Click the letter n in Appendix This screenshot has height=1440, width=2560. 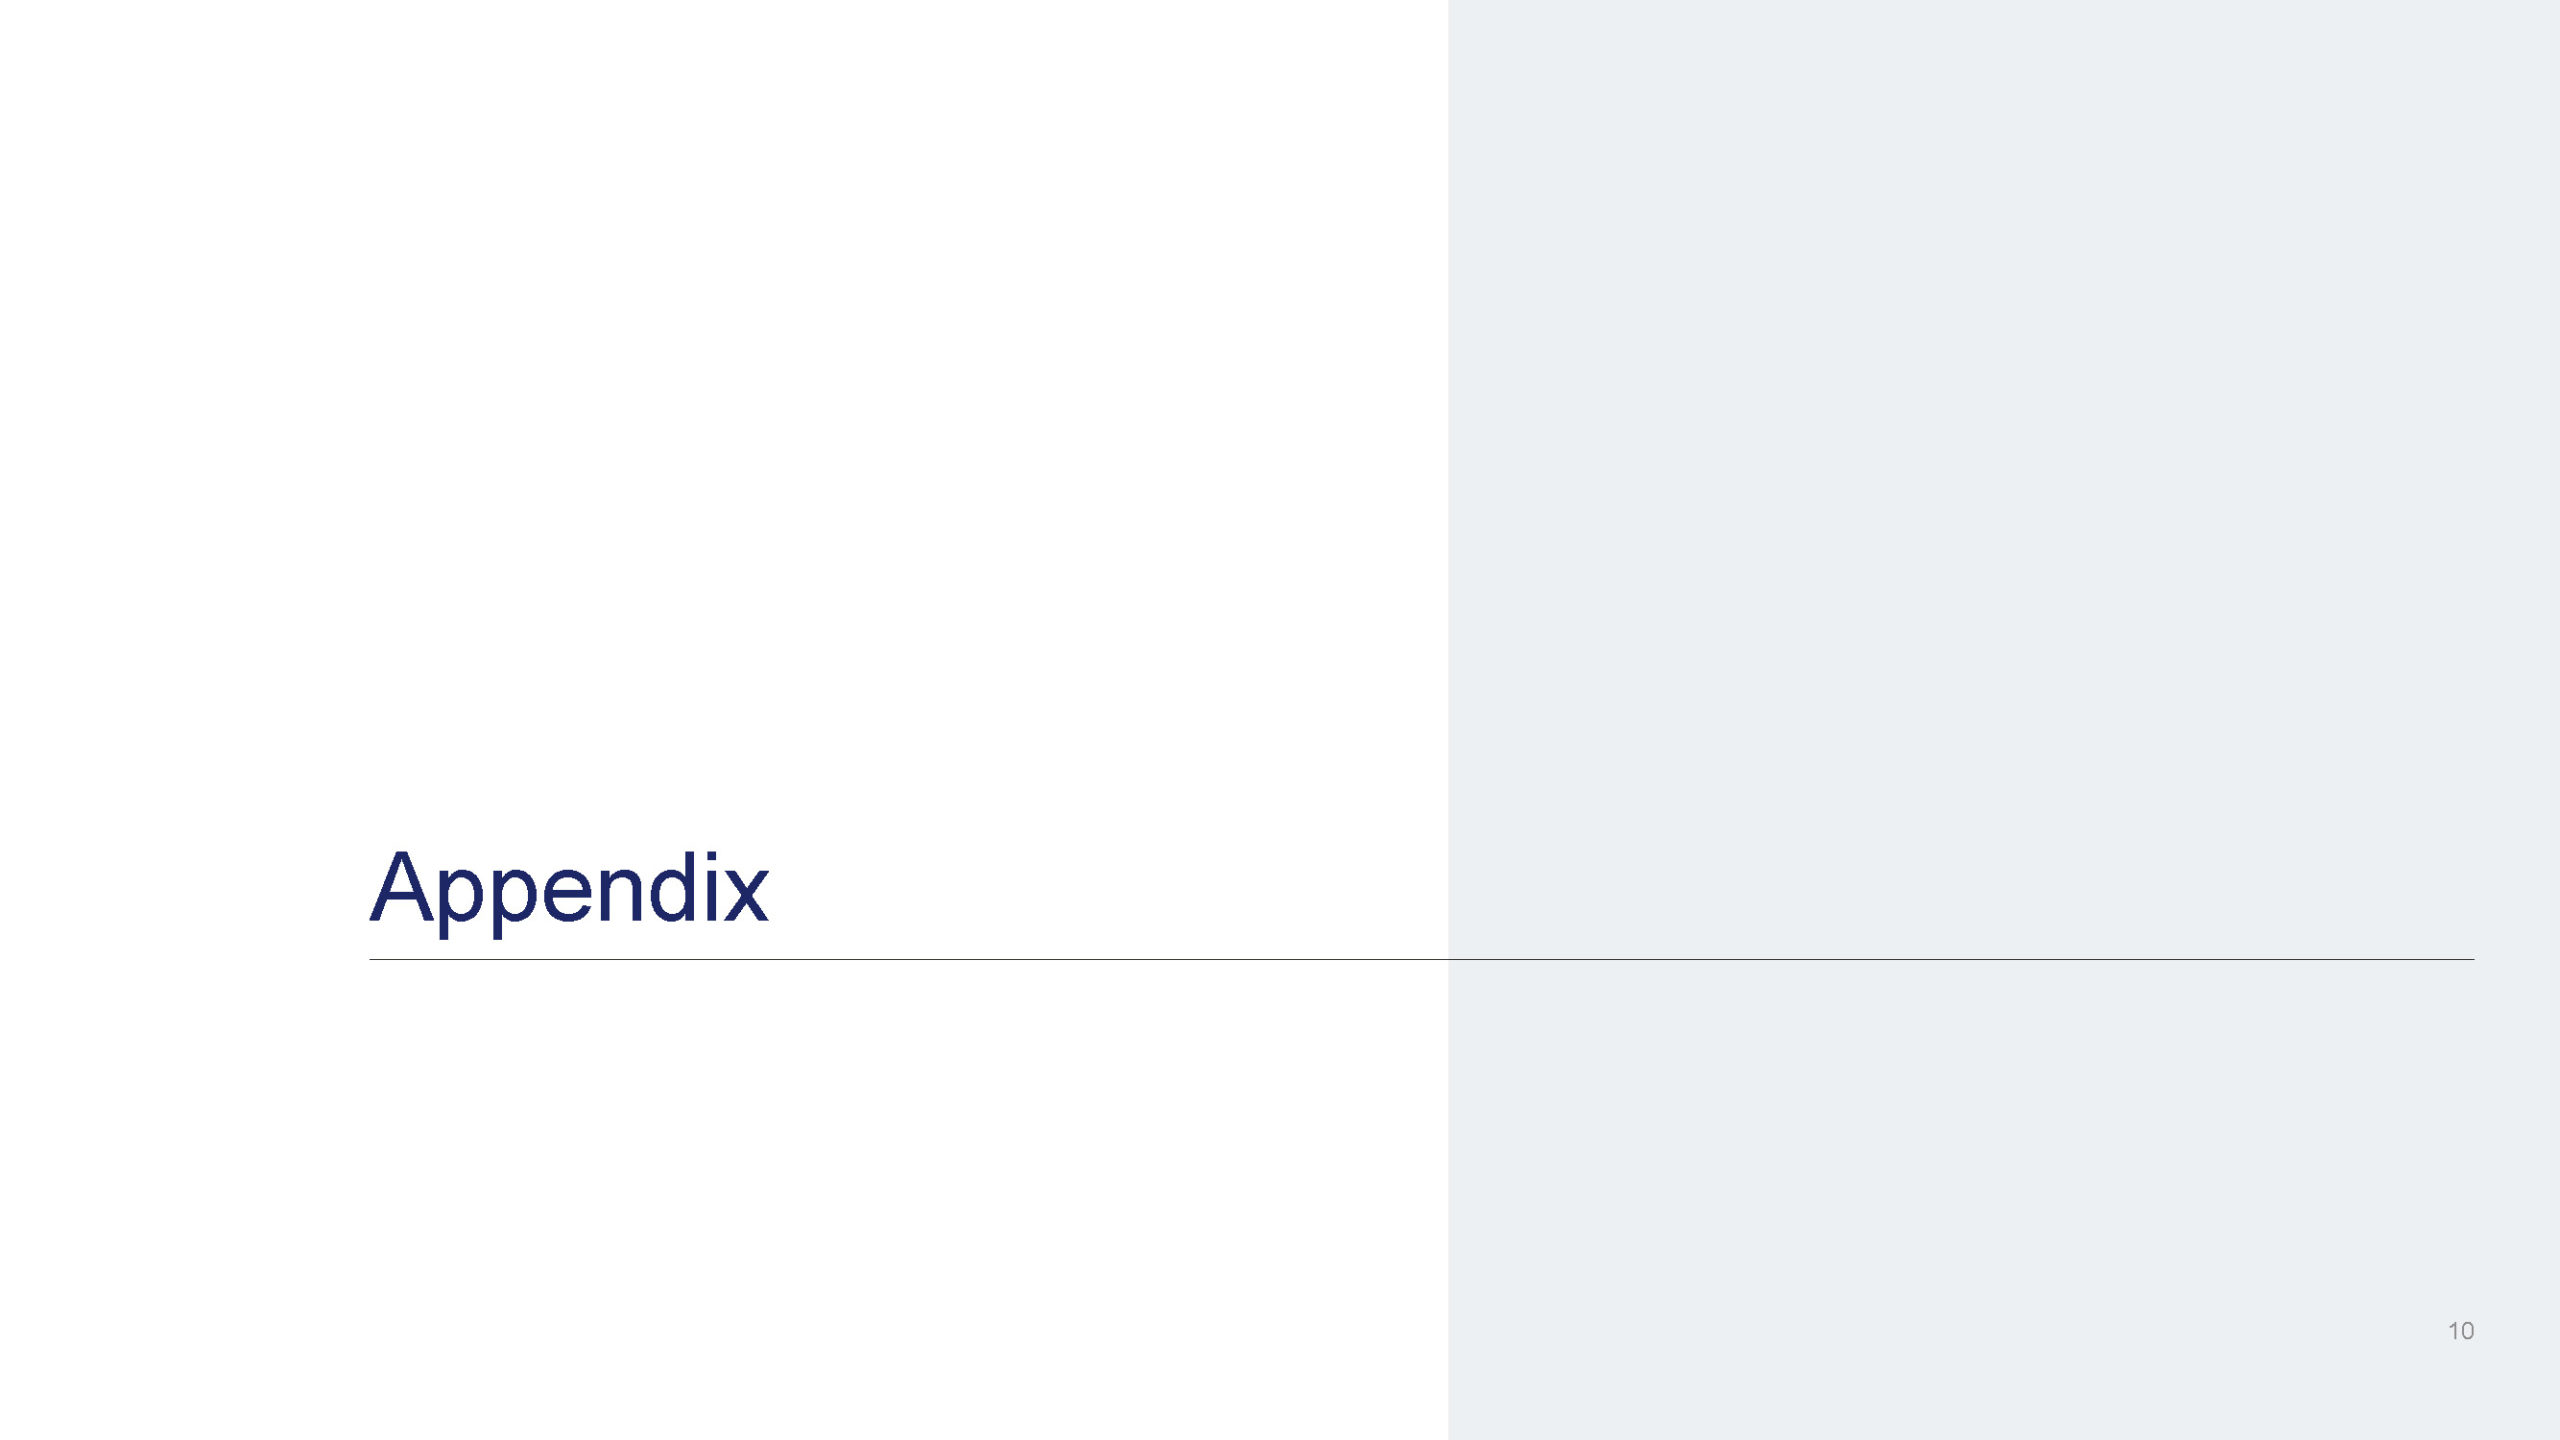tap(620, 894)
